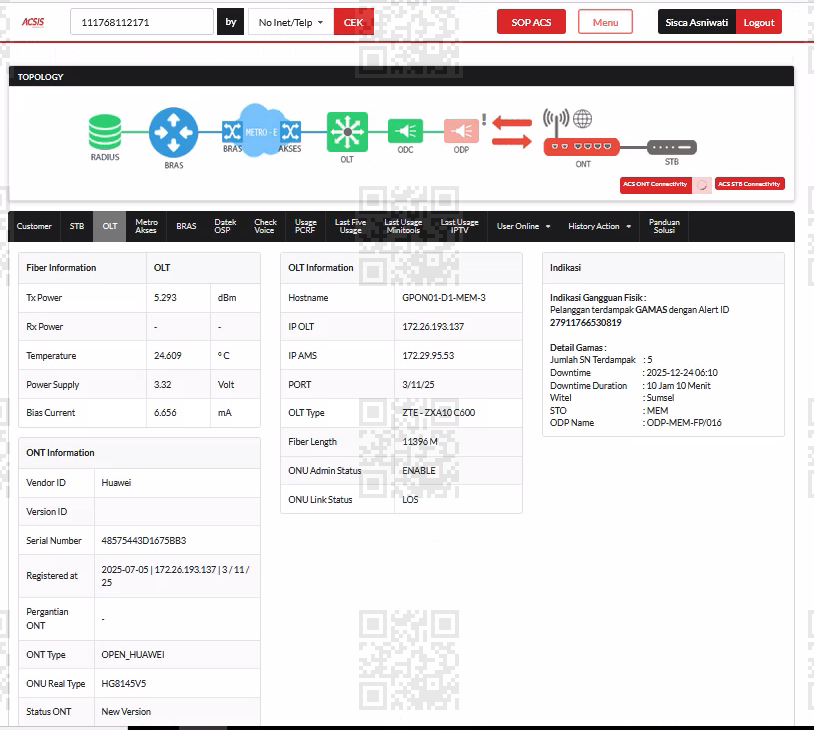Image resolution: width=814 pixels, height=730 pixels.
Task: Click the red CEK button
Action: tap(354, 22)
